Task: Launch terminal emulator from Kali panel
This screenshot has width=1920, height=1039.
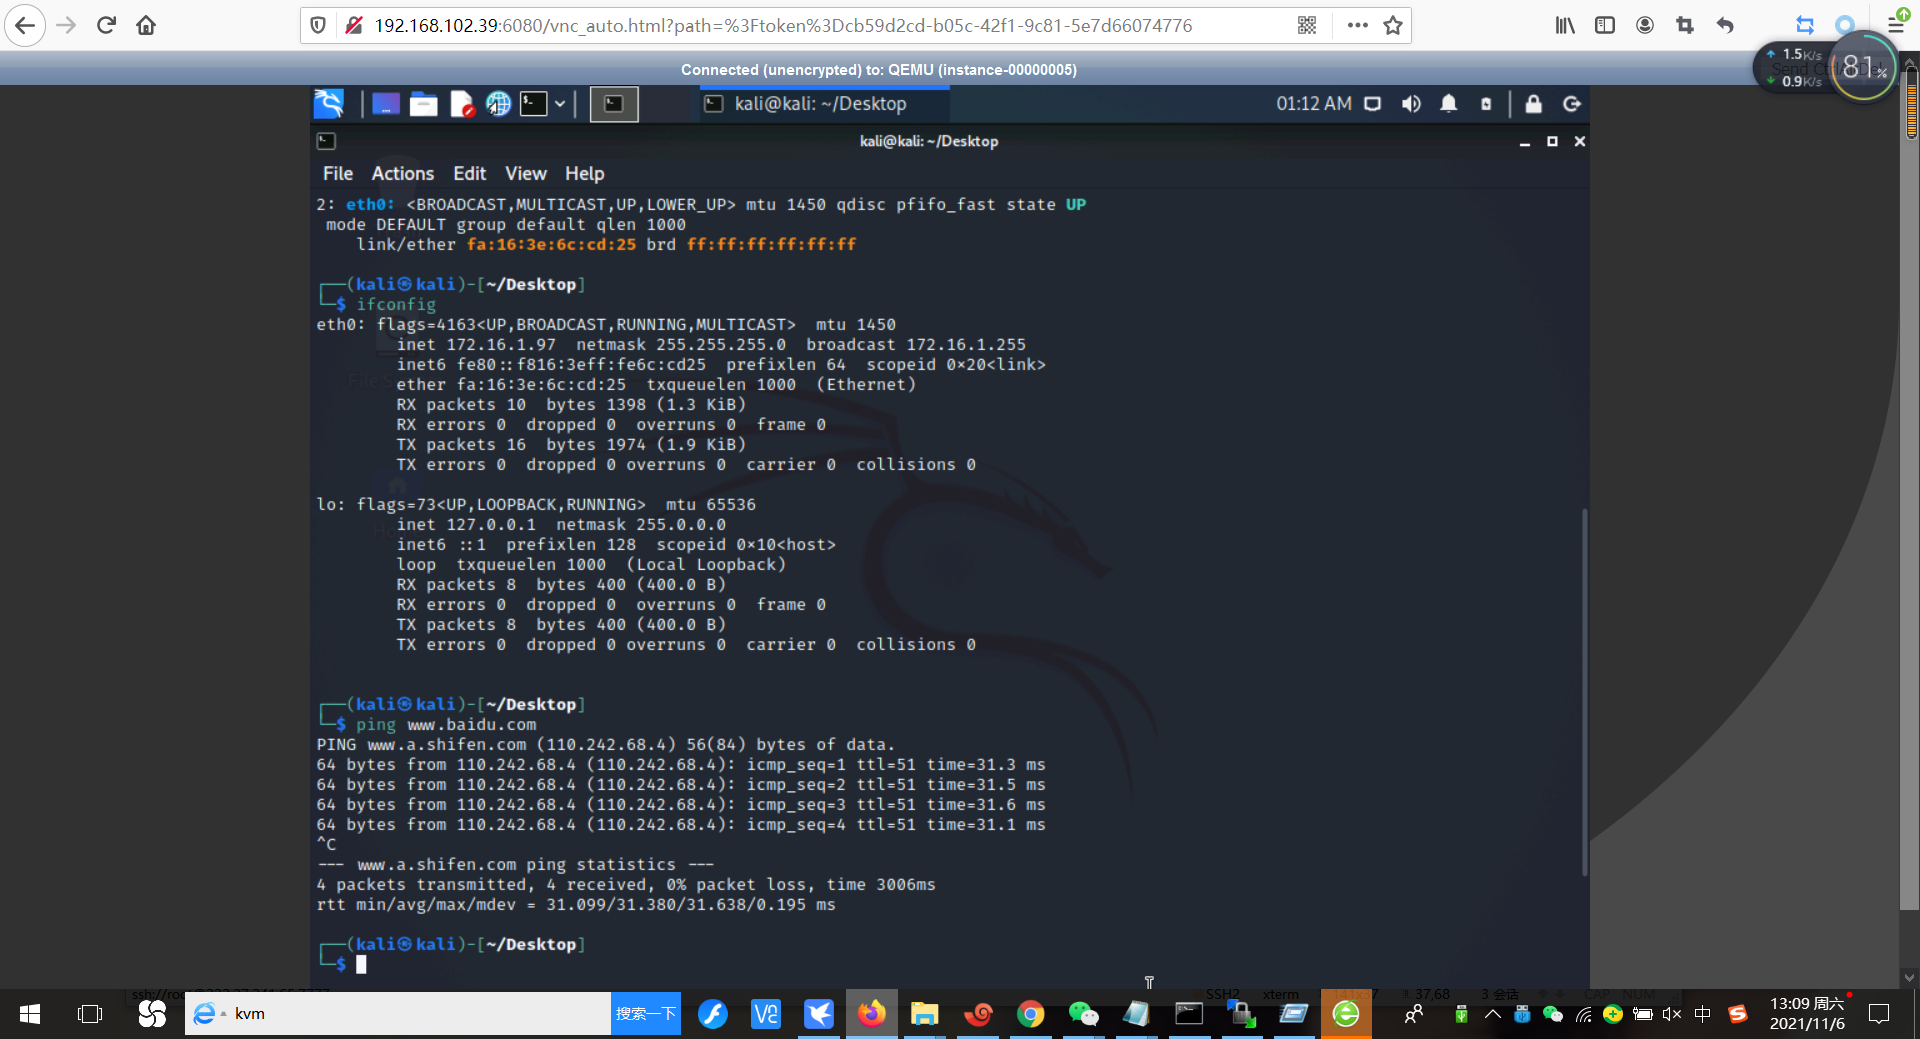Action: (x=534, y=104)
